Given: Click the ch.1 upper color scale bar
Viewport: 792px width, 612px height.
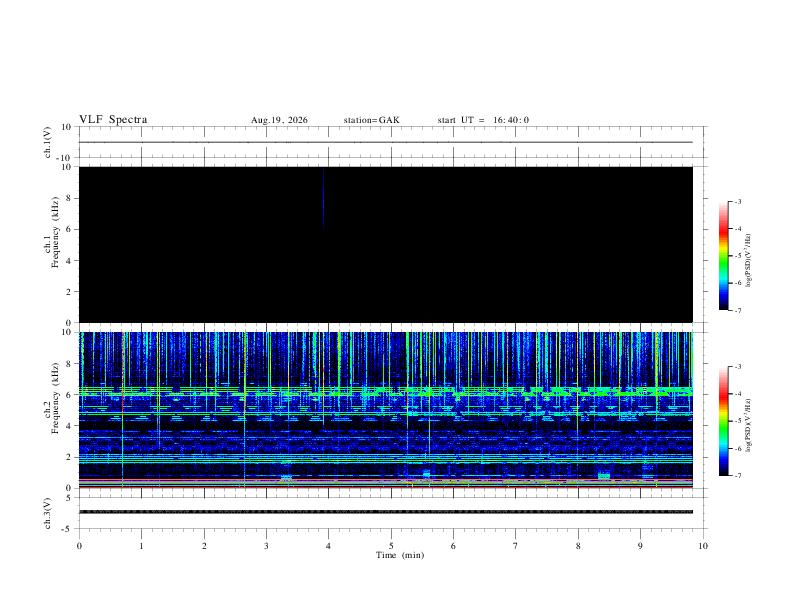Looking at the screenshot, I should 723,256.
